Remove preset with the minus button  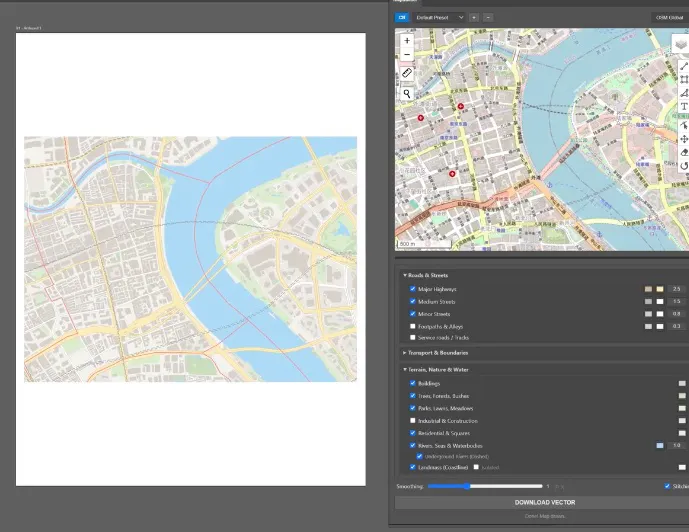488,18
